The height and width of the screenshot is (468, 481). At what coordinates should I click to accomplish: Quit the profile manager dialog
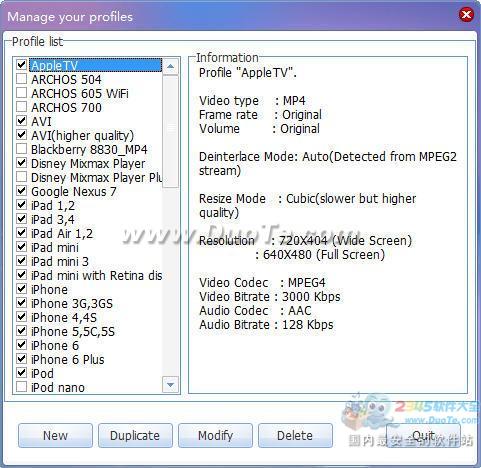(423, 435)
